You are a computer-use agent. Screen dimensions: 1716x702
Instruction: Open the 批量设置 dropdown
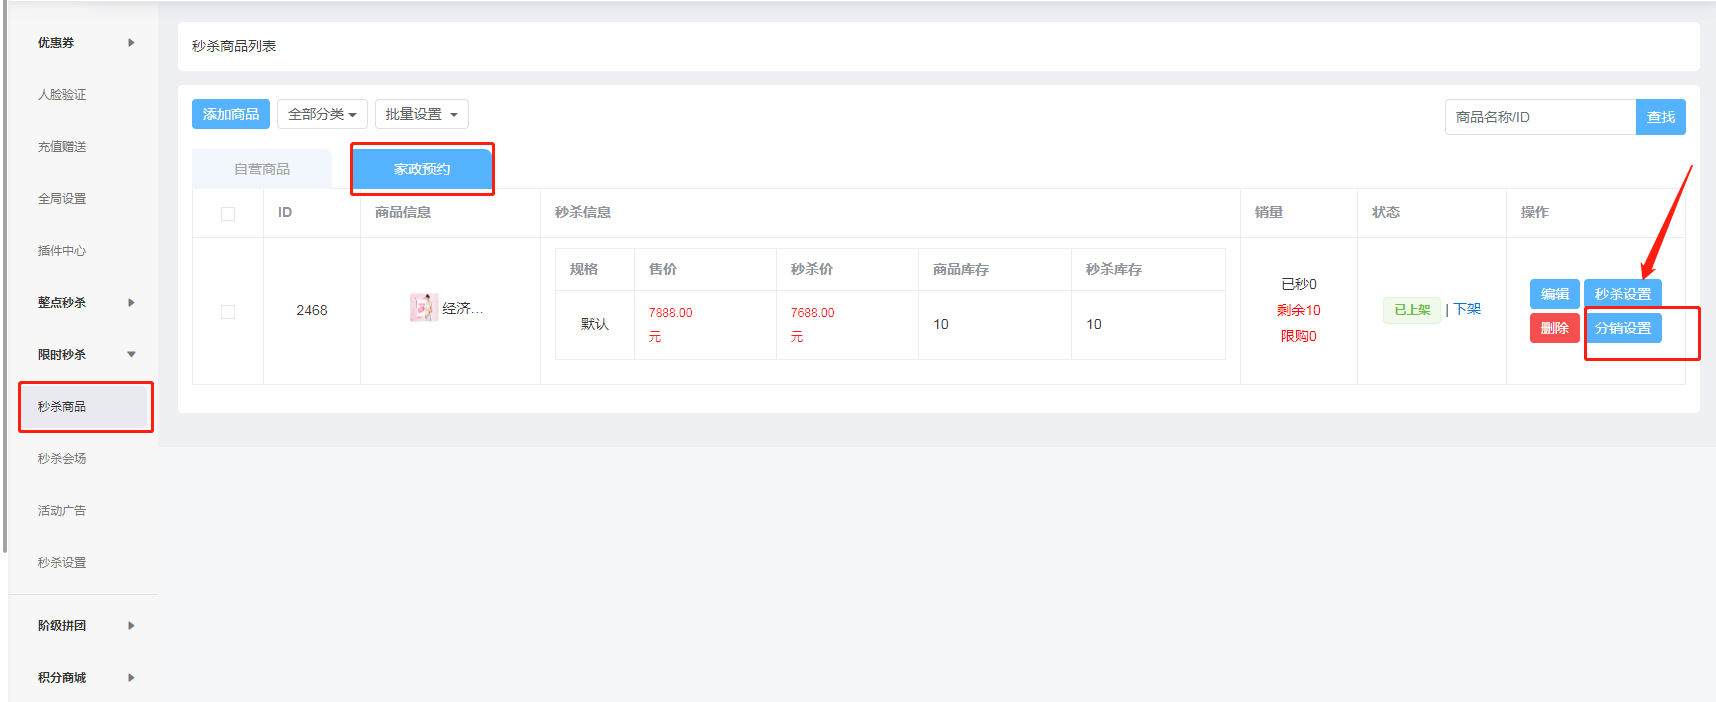click(421, 114)
